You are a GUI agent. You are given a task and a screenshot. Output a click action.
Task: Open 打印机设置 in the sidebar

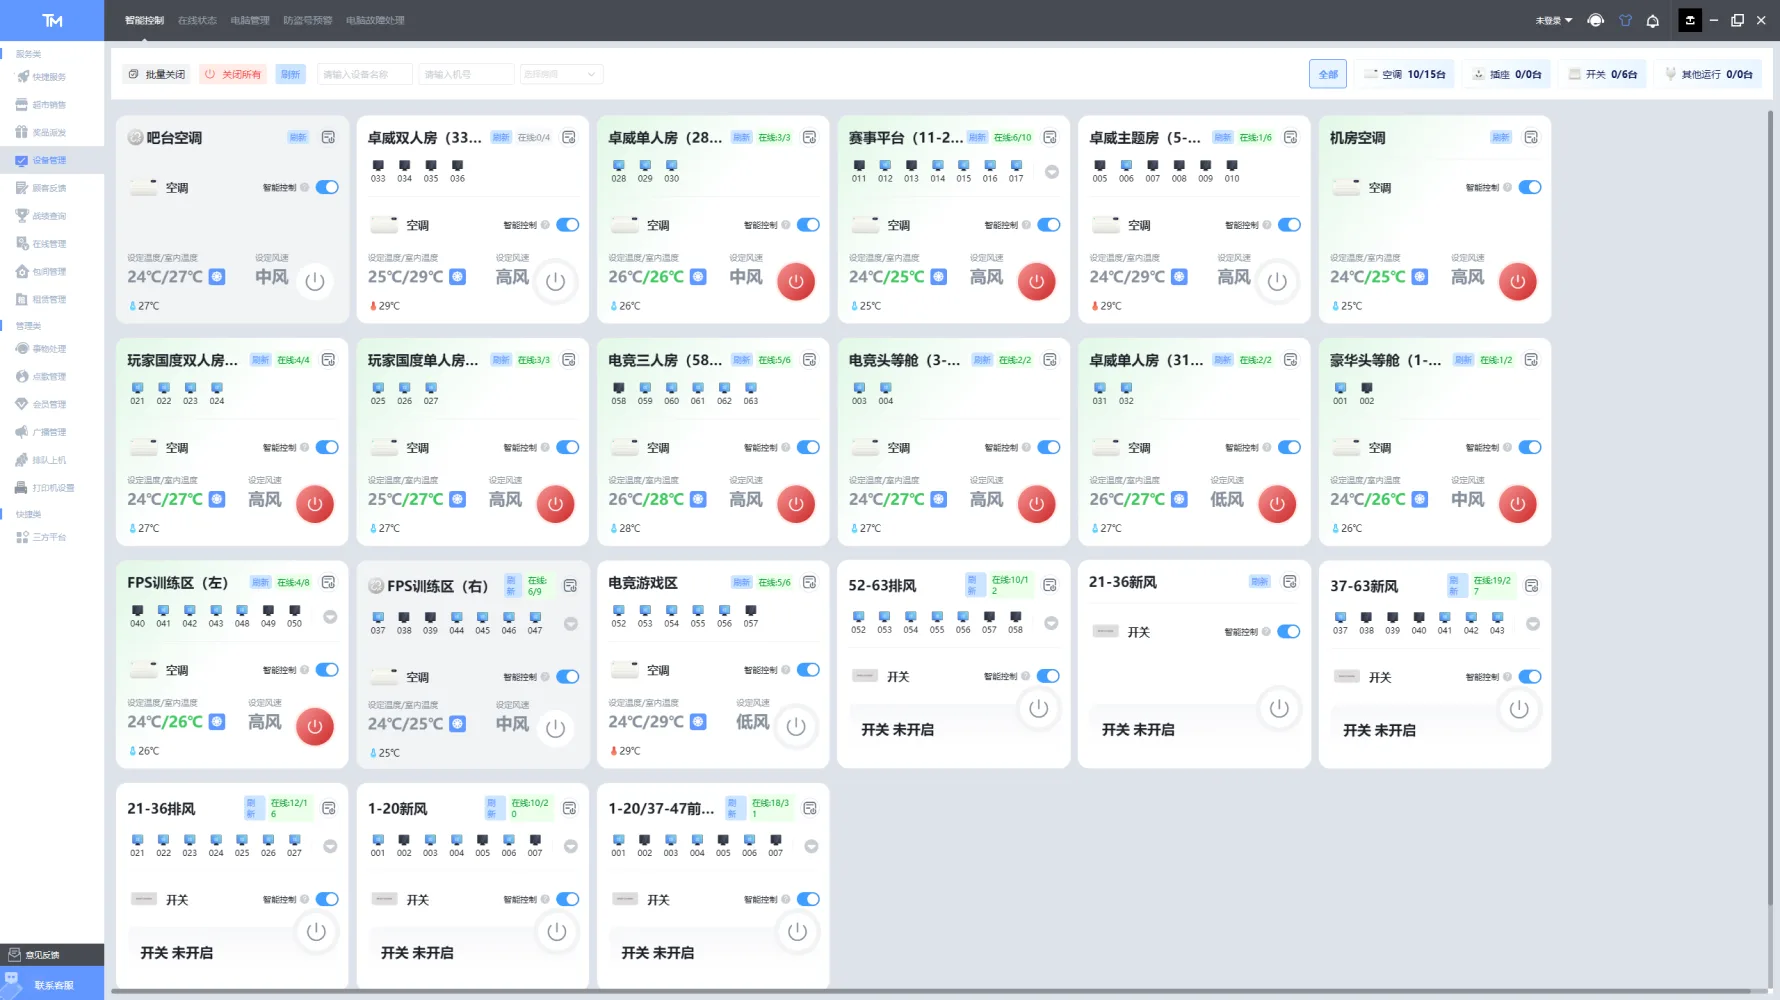pos(45,488)
